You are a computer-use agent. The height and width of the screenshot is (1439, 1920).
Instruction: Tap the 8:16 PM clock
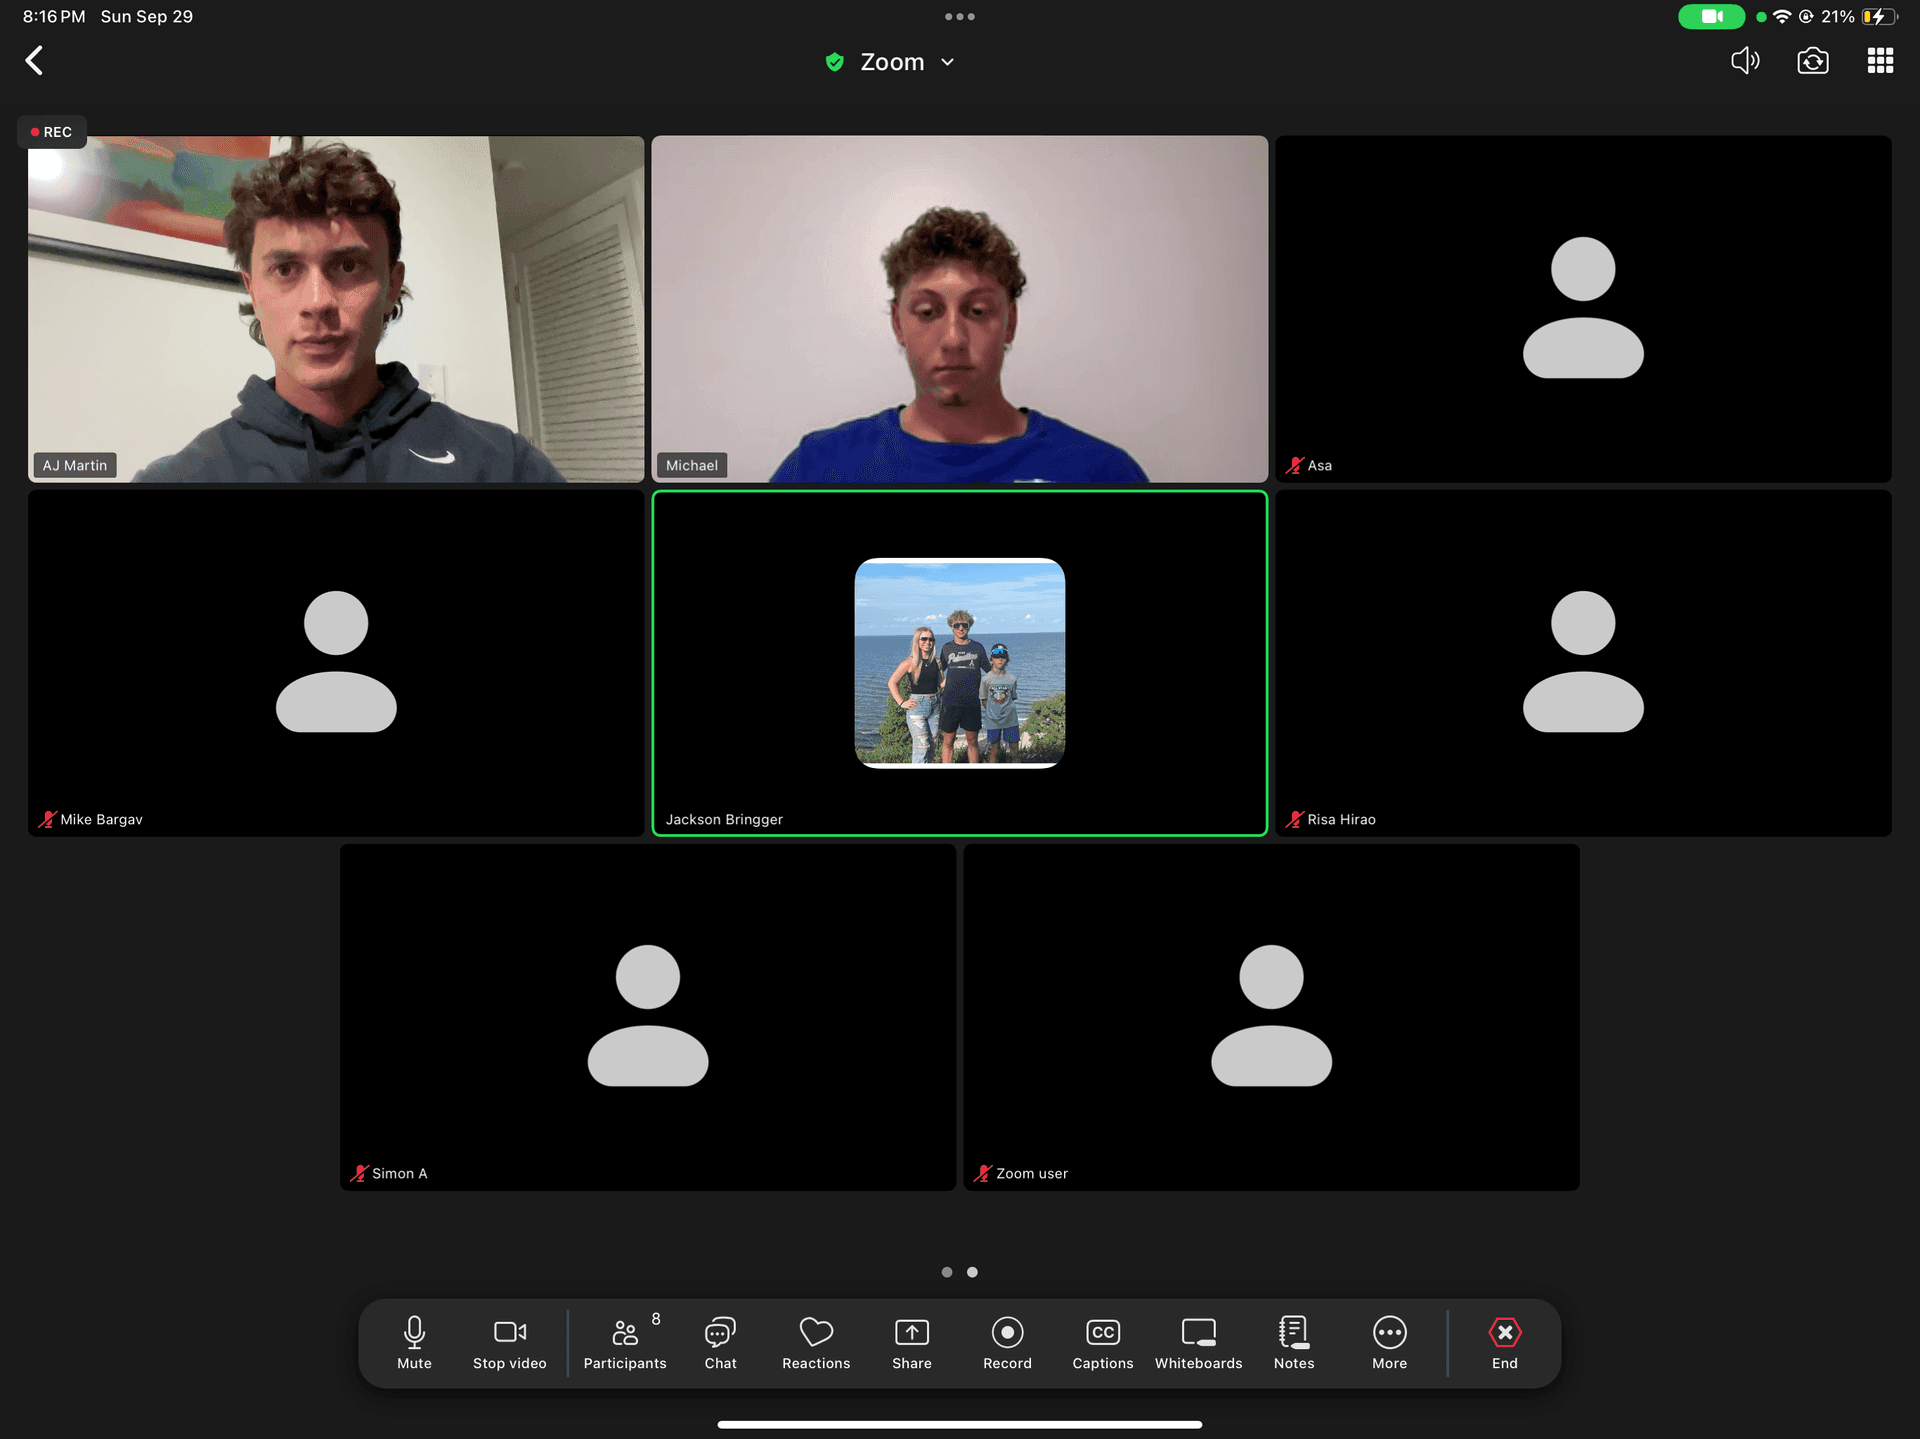[54, 17]
